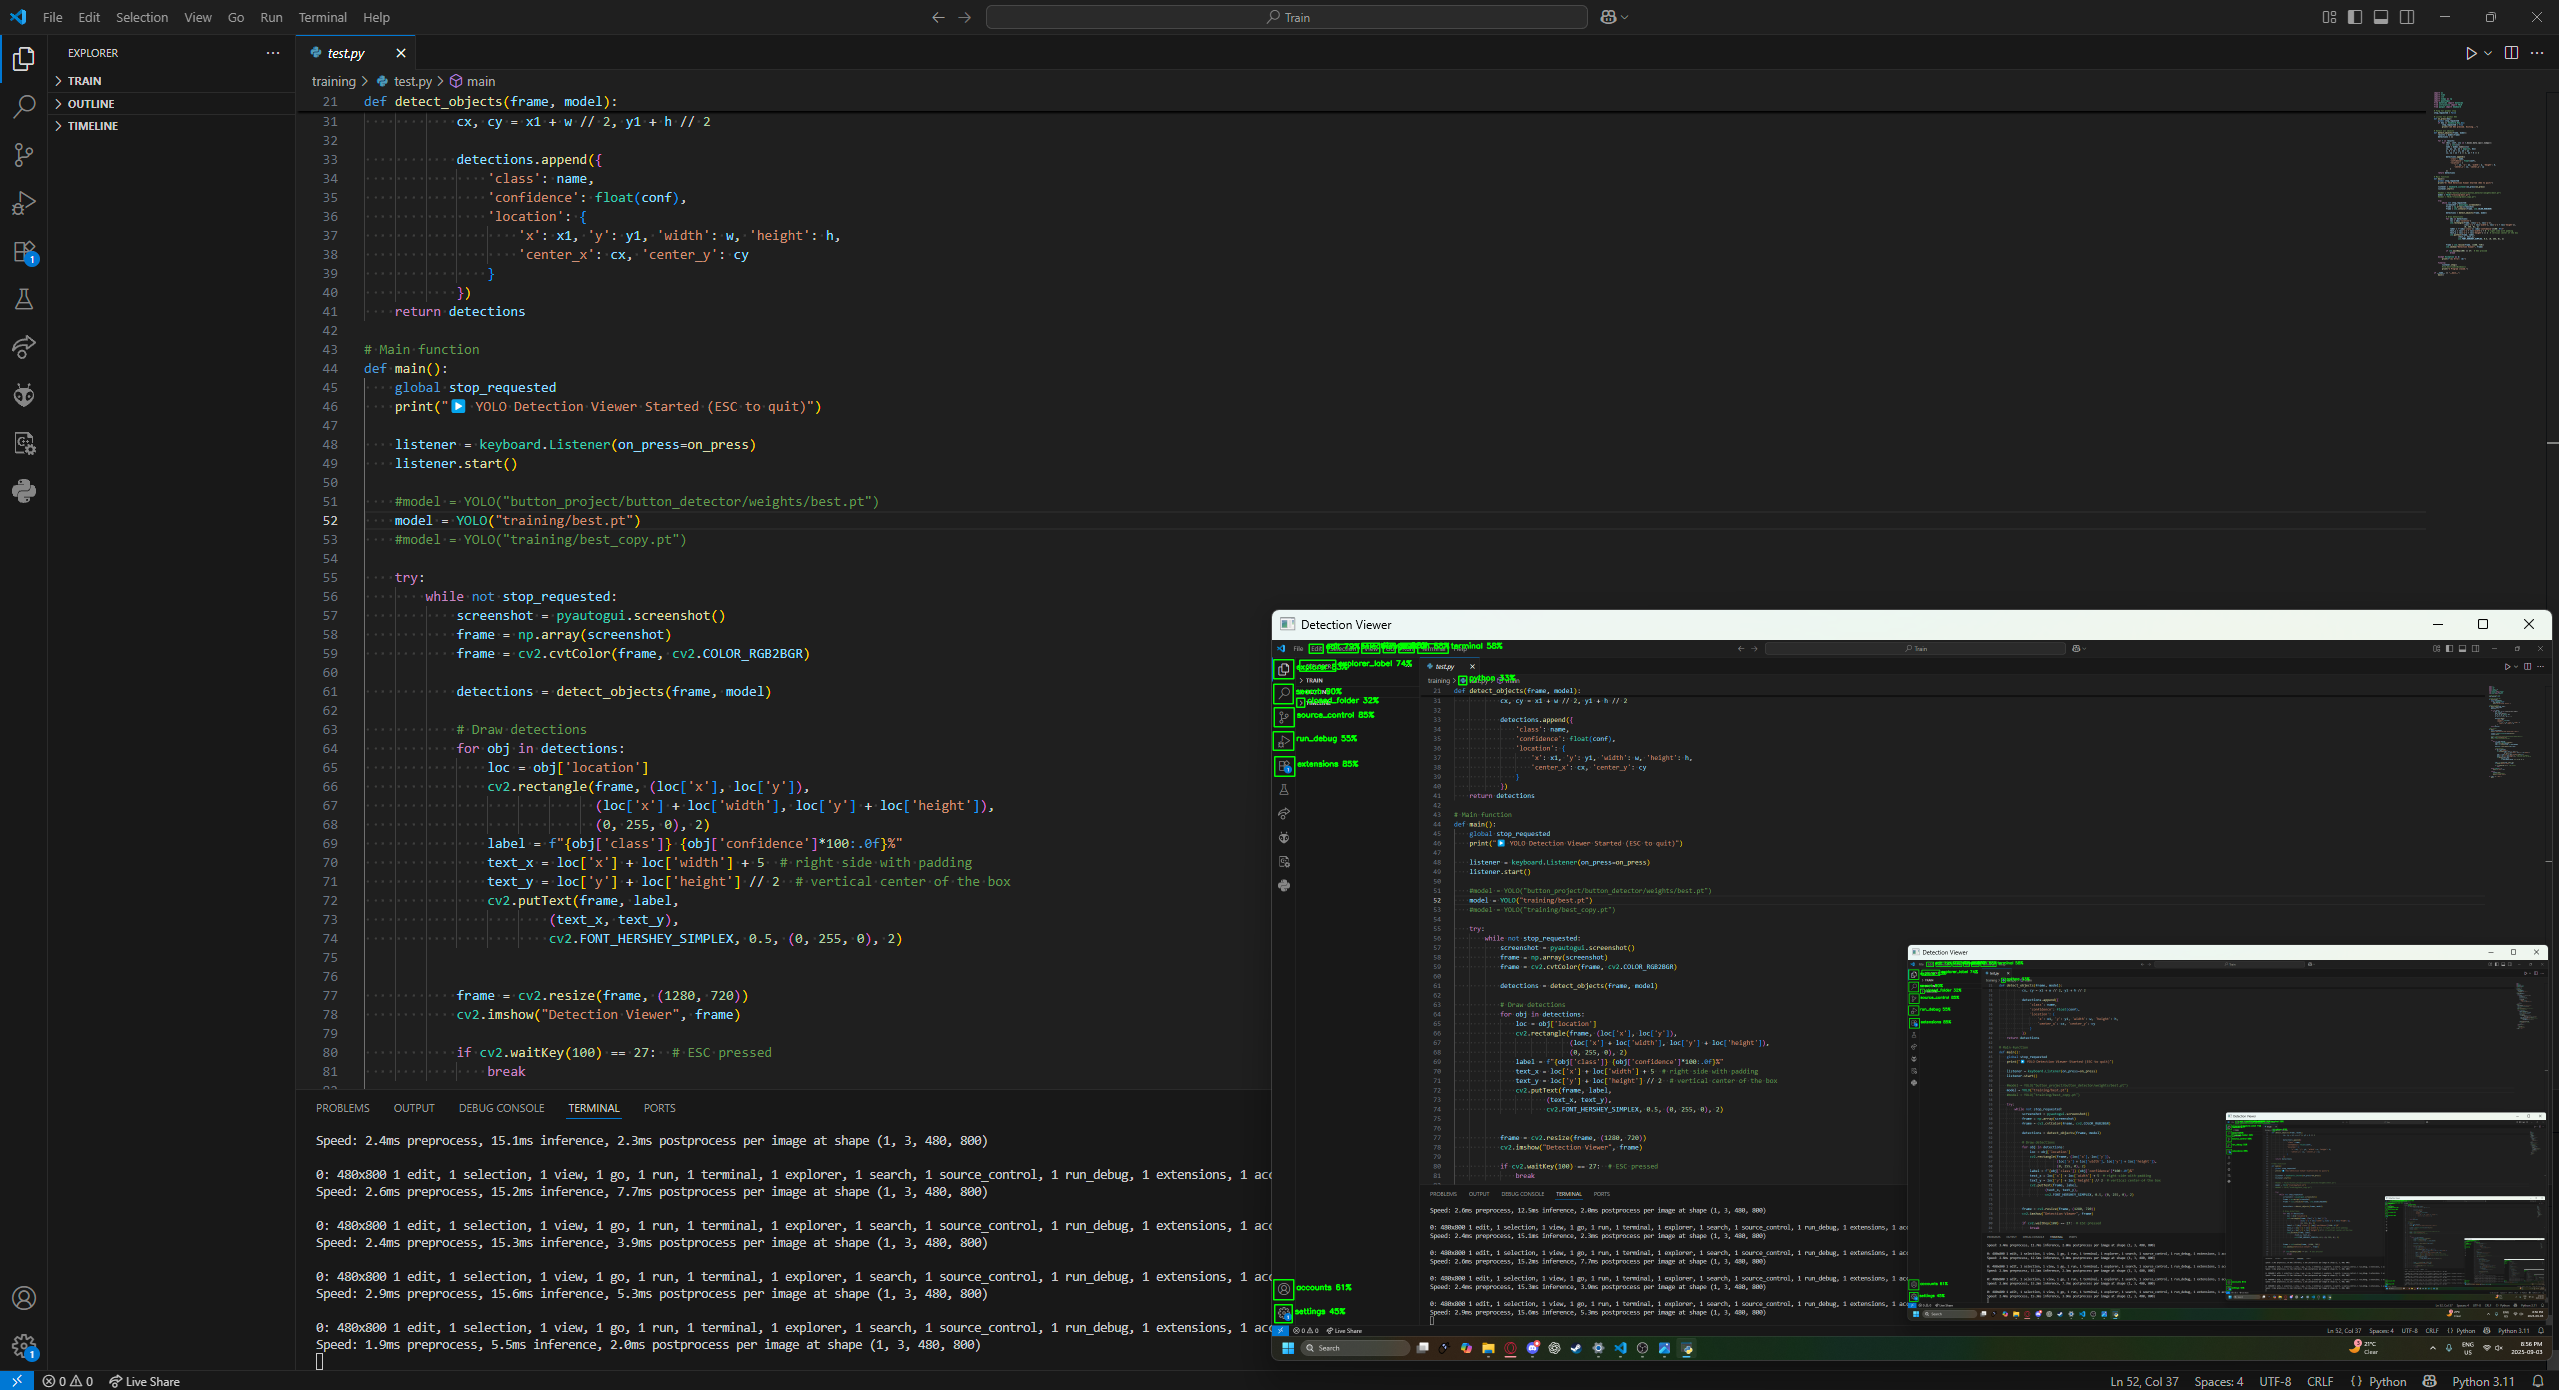
Task: Click Live Share button in status bar
Action: coord(145,1381)
